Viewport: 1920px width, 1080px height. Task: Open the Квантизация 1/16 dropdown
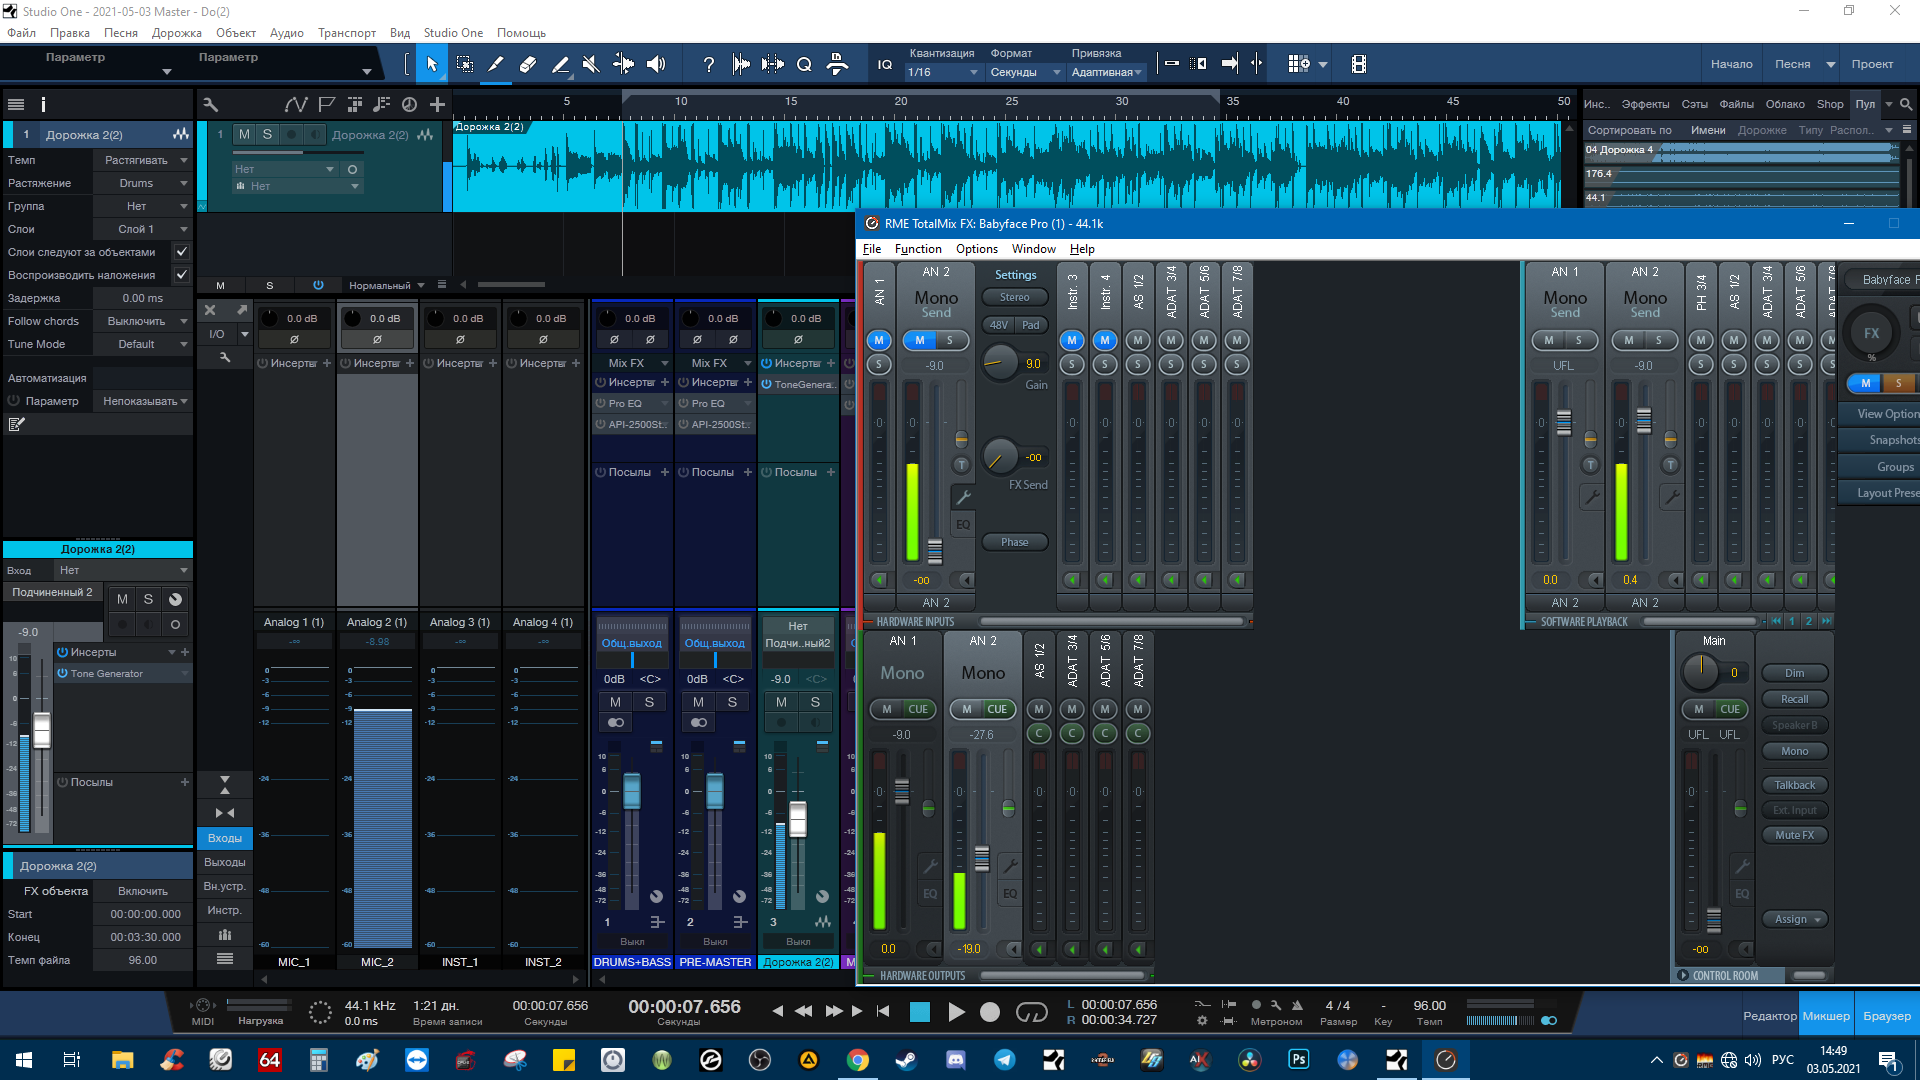(942, 72)
